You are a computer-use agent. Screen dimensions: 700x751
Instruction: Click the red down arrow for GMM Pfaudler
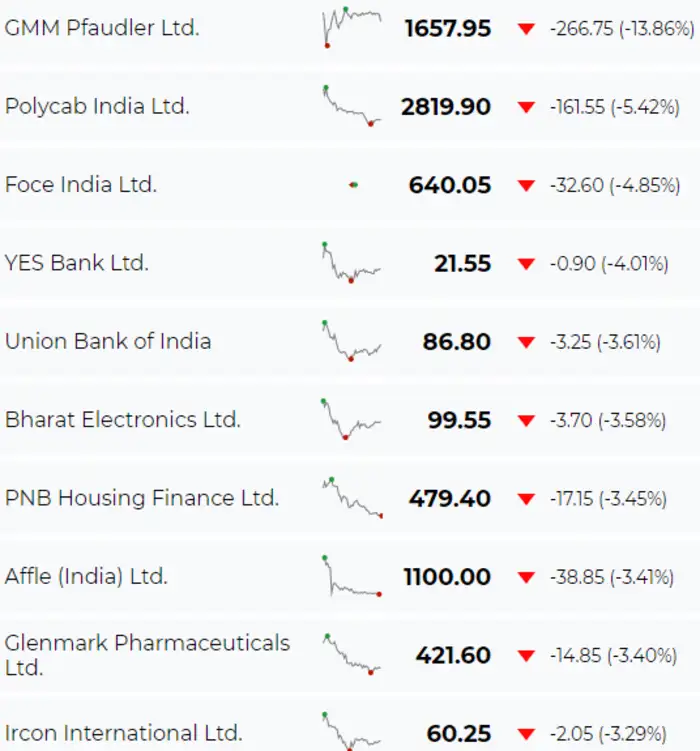coord(526,29)
